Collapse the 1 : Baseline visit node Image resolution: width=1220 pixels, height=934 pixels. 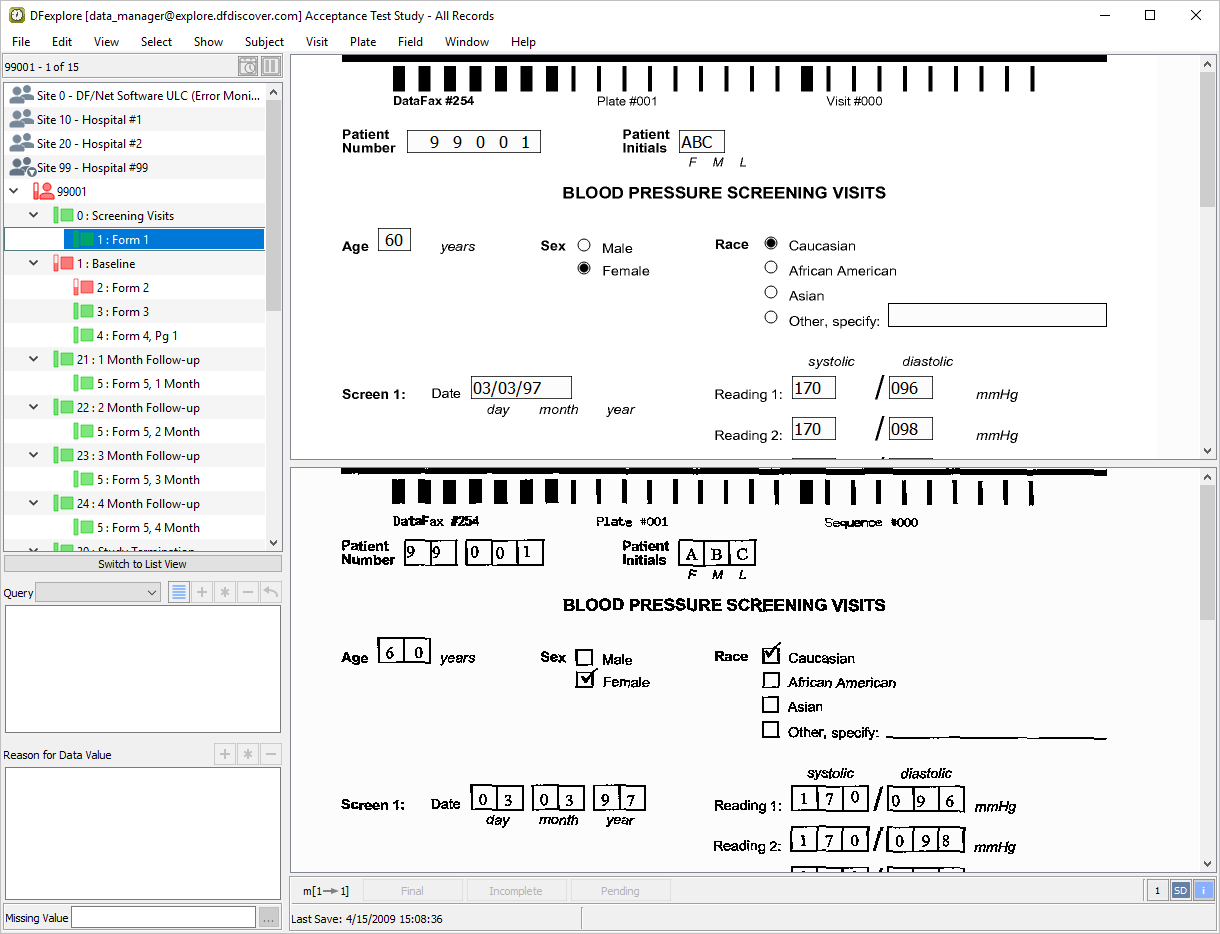pos(34,264)
